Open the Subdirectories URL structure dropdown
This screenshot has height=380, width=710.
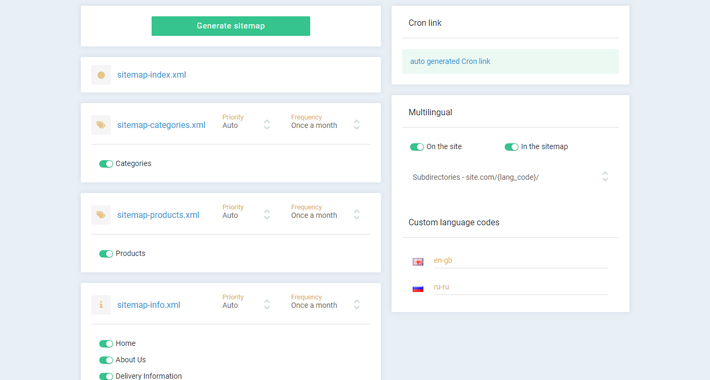click(x=510, y=177)
